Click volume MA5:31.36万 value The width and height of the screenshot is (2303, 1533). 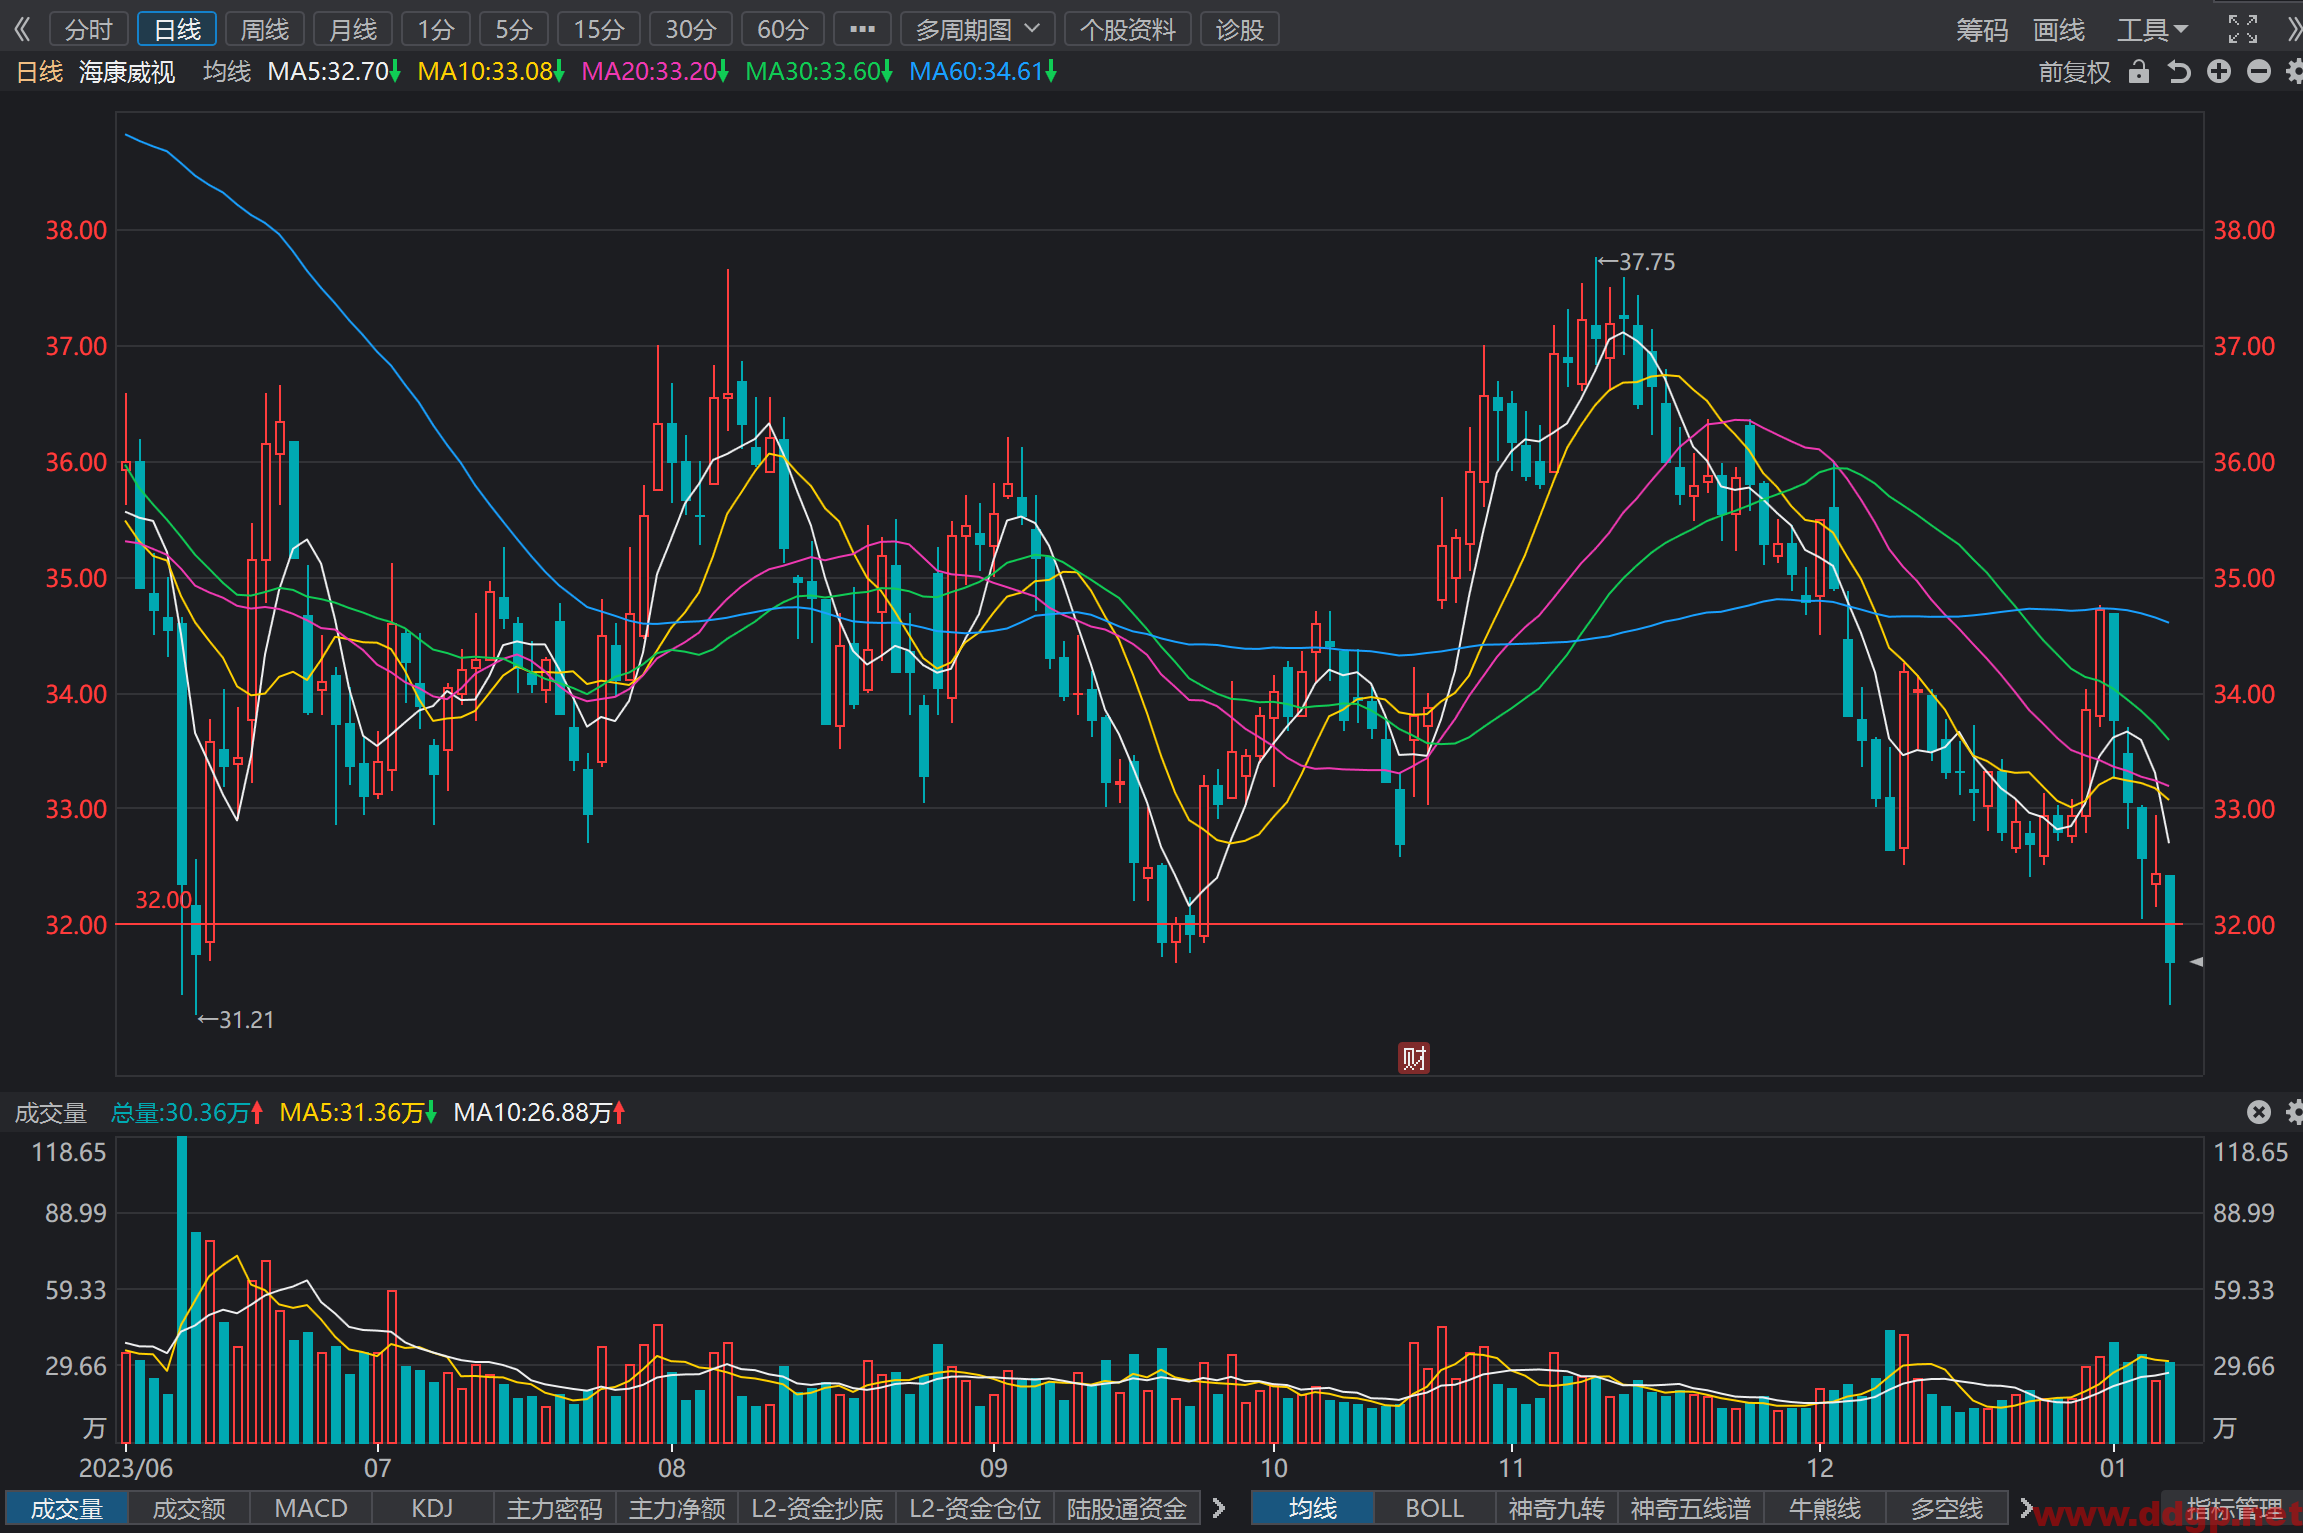coord(358,1113)
